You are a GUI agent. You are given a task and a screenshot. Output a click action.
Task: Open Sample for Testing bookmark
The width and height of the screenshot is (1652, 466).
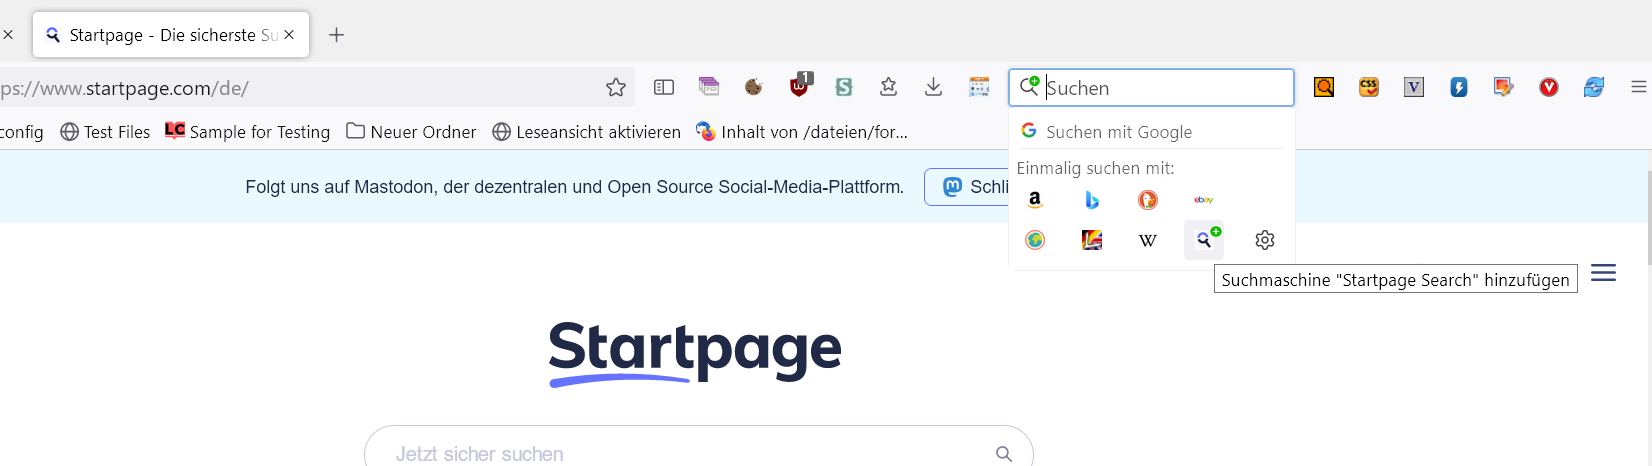[248, 131]
